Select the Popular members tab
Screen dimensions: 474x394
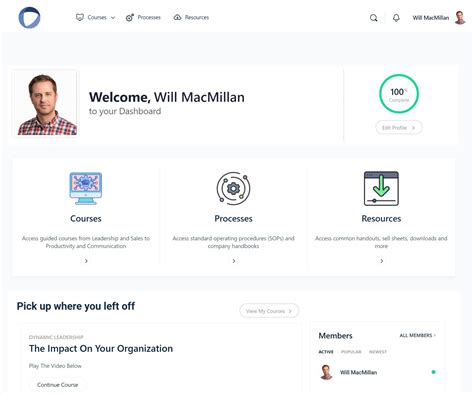pos(351,352)
